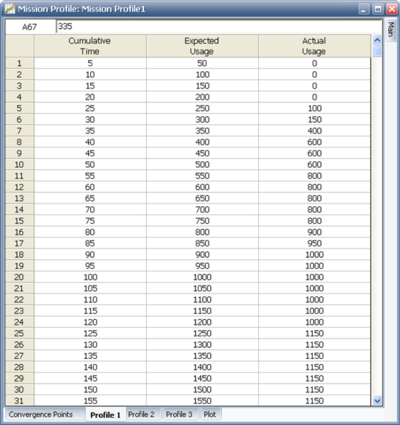This screenshot has width=400, height=425.
Task: Click the scrollbar up arrow
Action: tap(377, 40)
